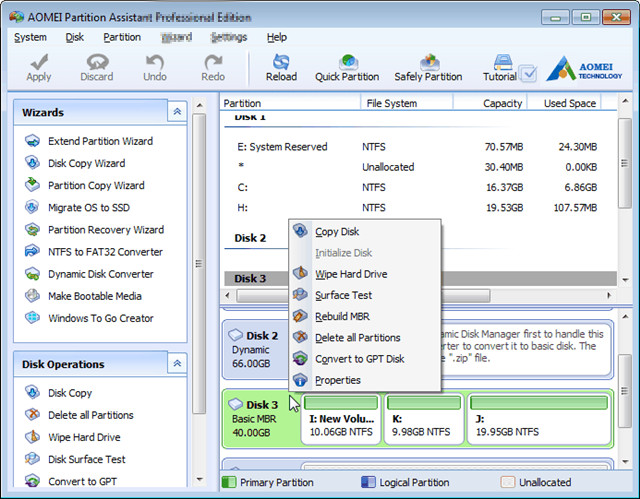Click left sidebar scrollbar down arrow
Screen dimensions: 640x499
click(199, 480)
